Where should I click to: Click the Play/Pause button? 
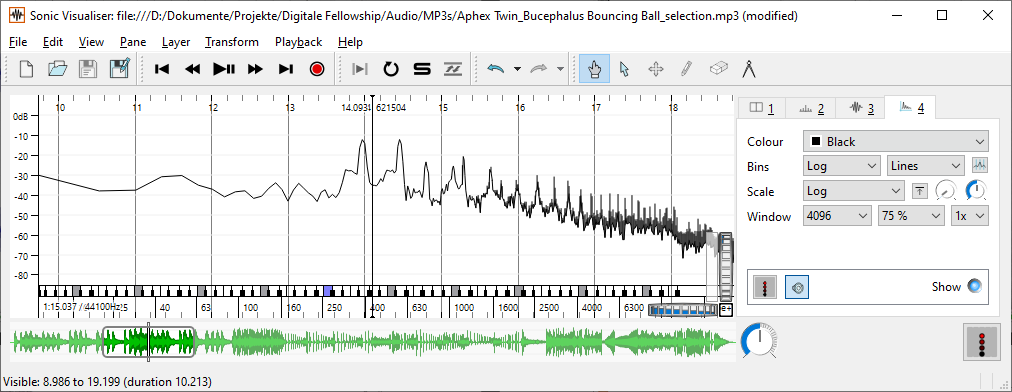[224, 69]
